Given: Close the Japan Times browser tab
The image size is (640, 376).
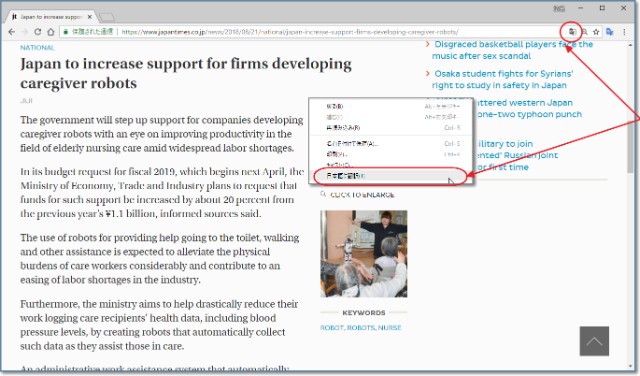Looking at the screenshot, I should tap(90, 17).
